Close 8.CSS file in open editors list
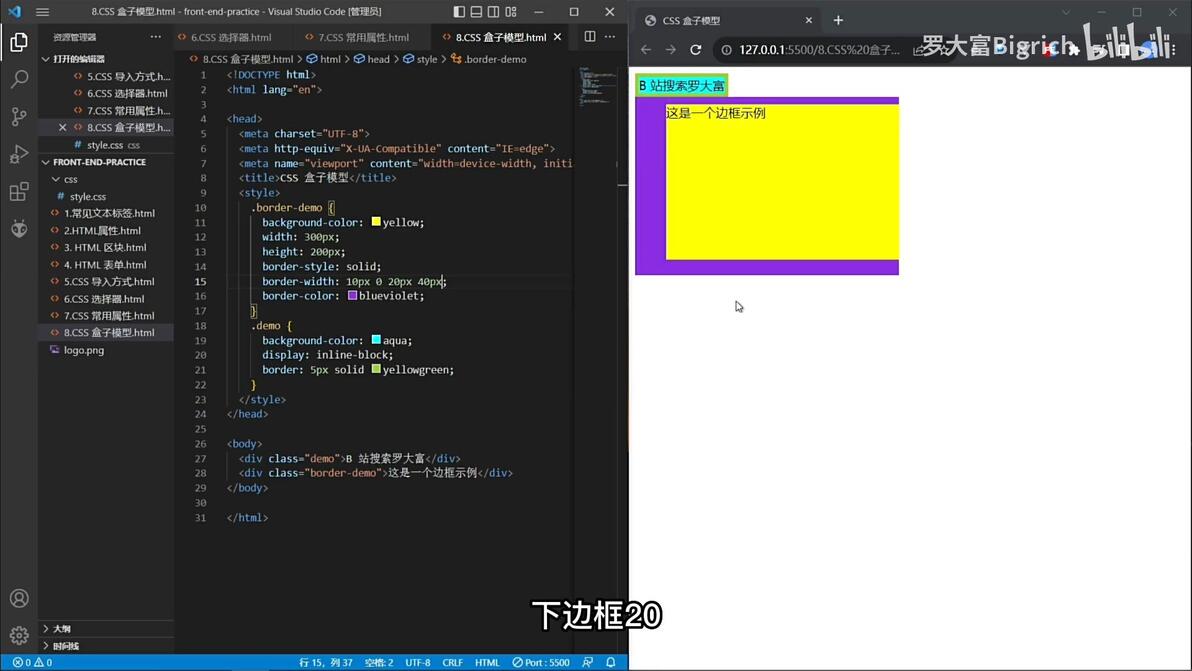The width and height of the screenshot is (1192, 671). (x=62, y=127)
